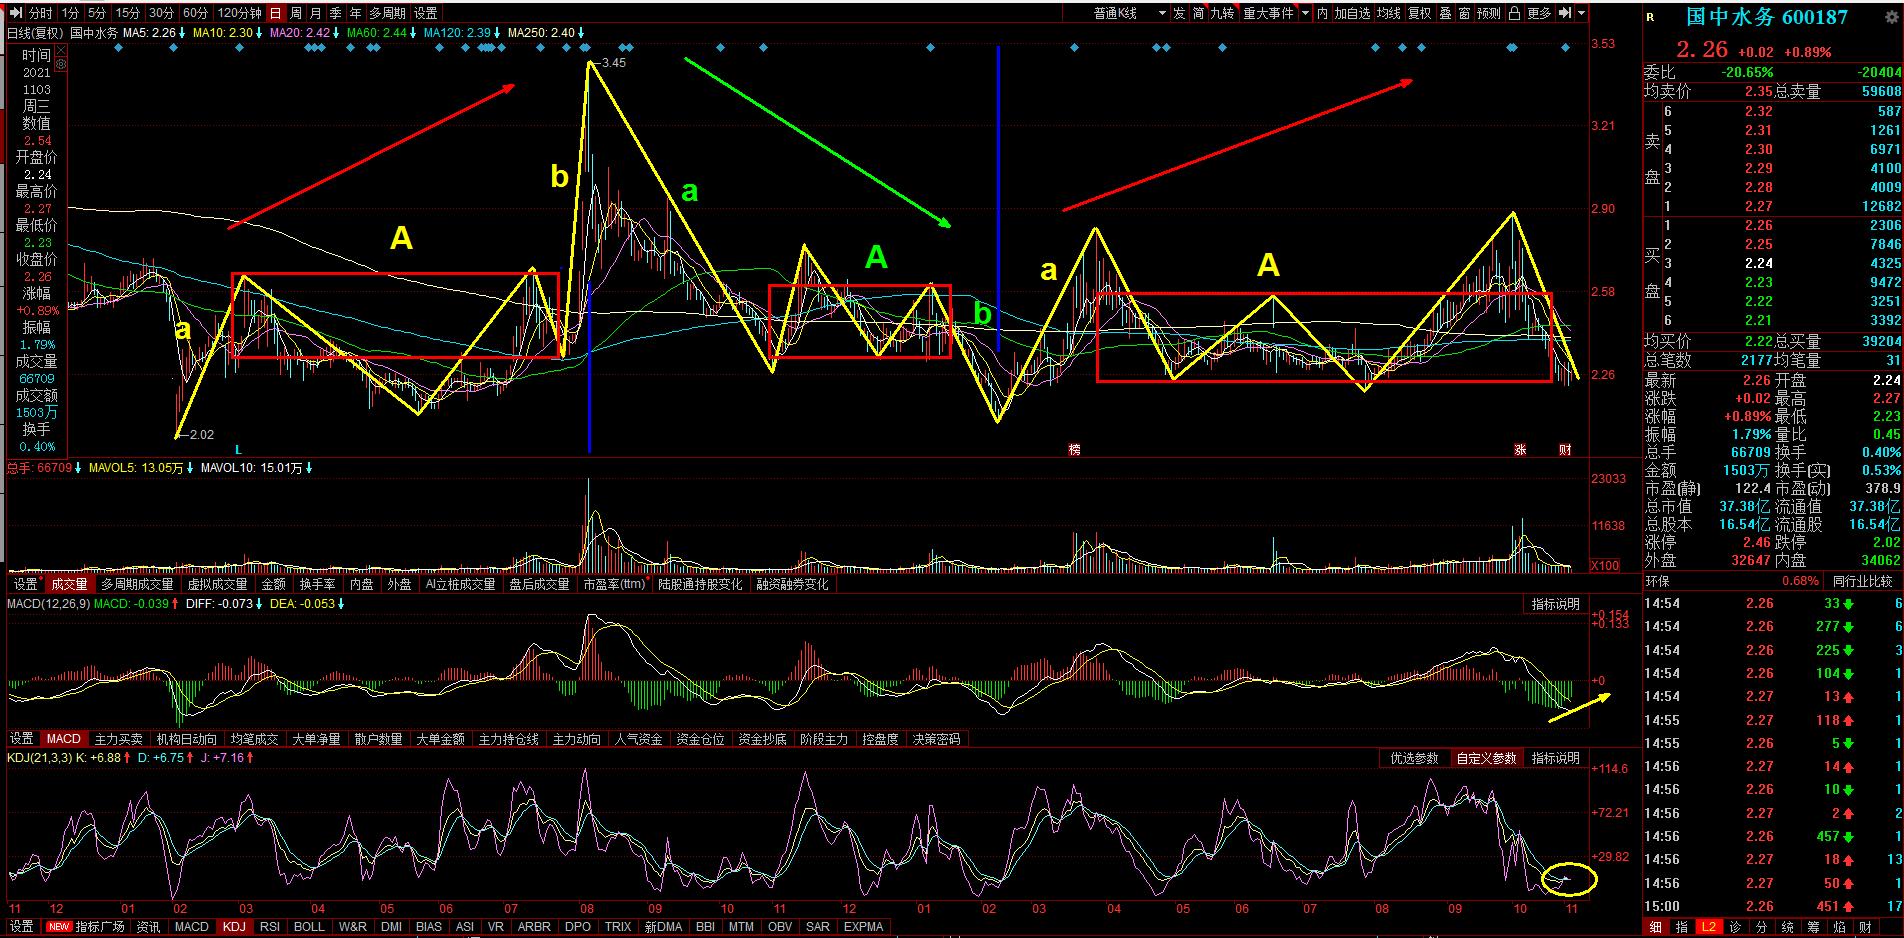Image resolution: width=1904 pixels, height=938 pixels.
Task: Click 加自选 to add to watchlist
Action: click(1352, 13)
